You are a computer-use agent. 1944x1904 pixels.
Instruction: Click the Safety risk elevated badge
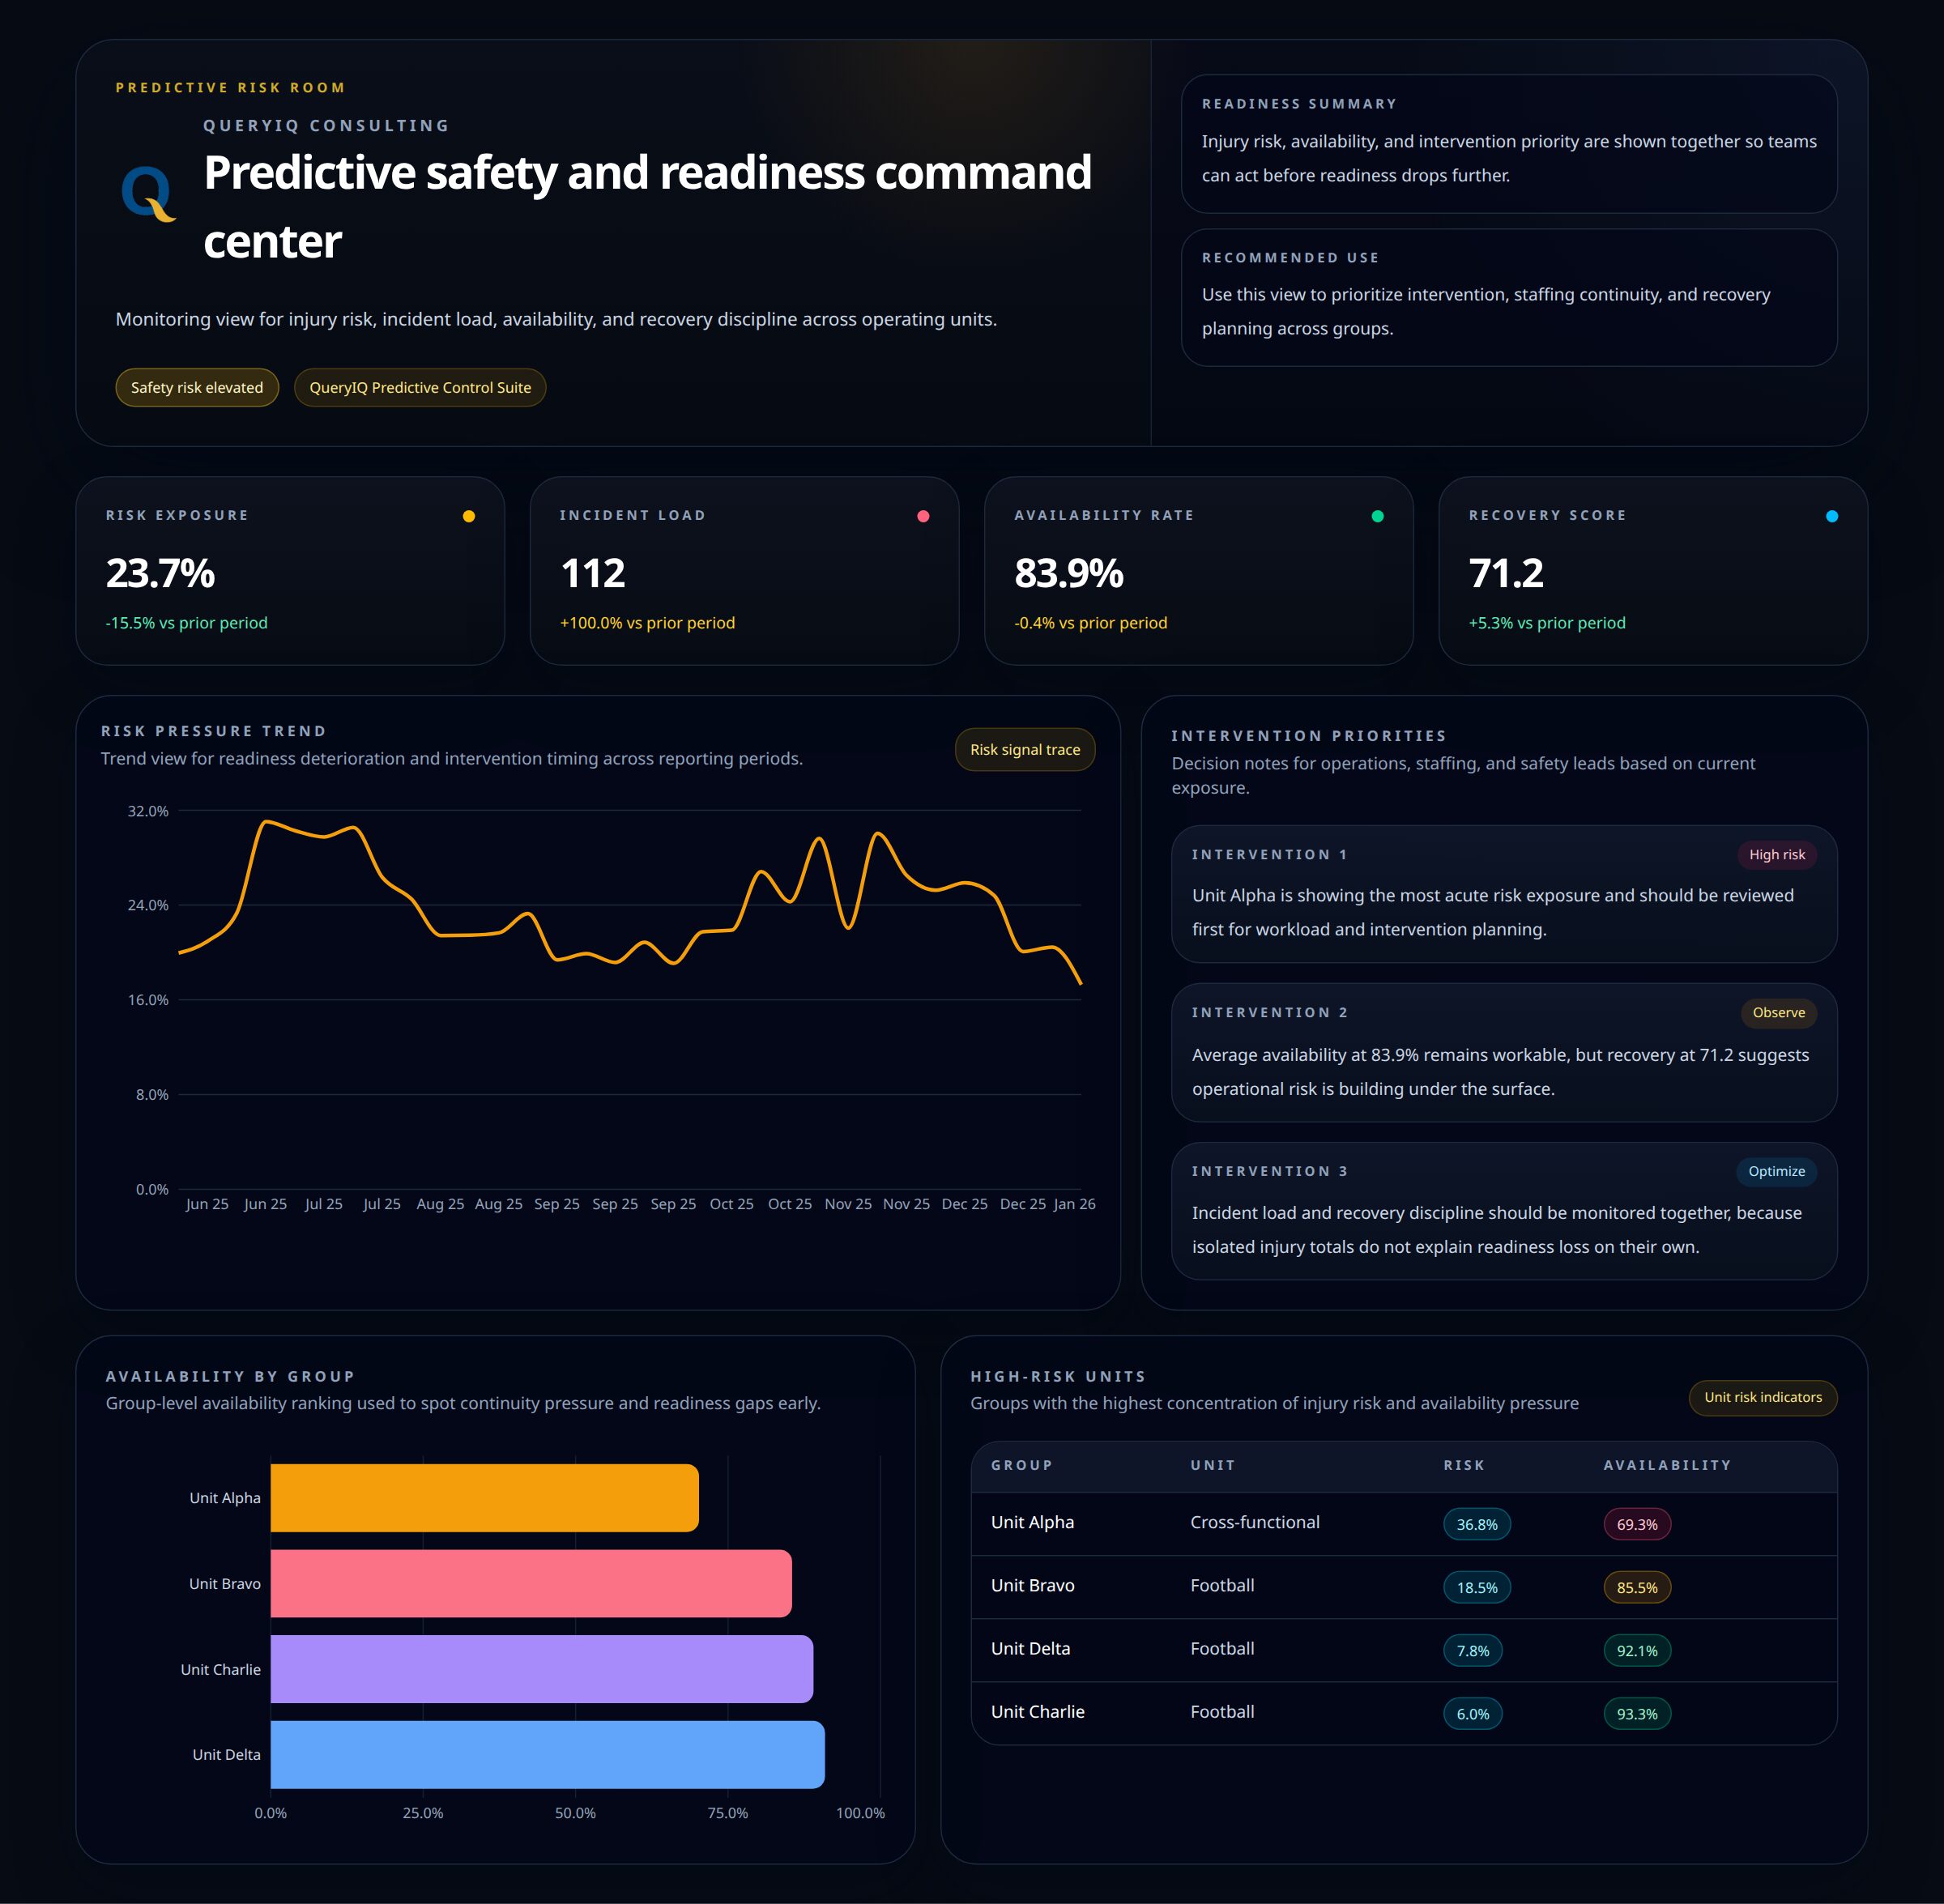[197, 388]
